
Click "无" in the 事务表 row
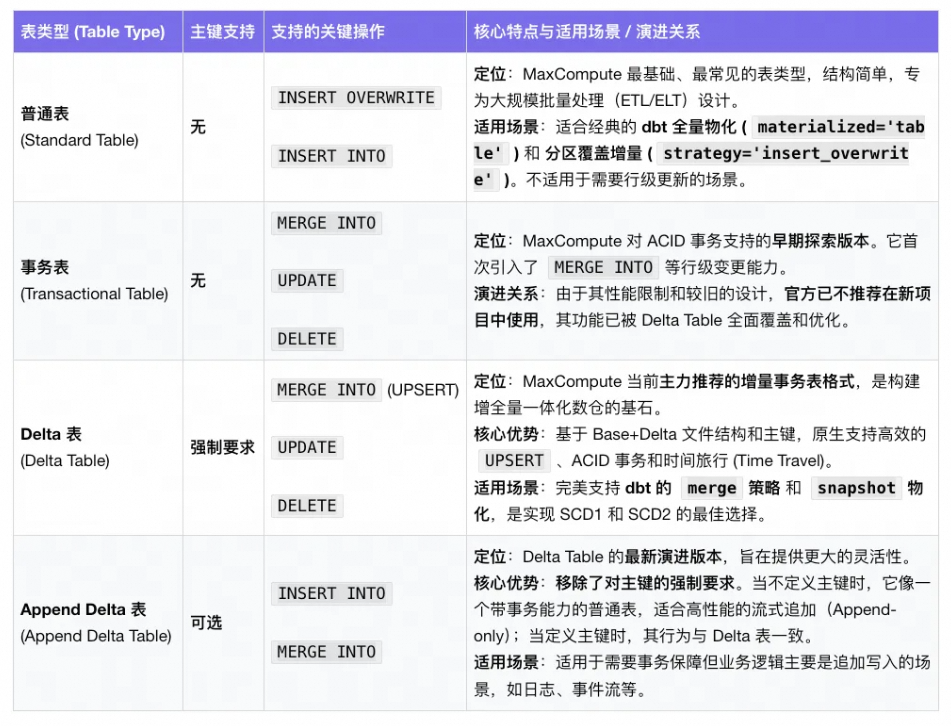[198, 280]
